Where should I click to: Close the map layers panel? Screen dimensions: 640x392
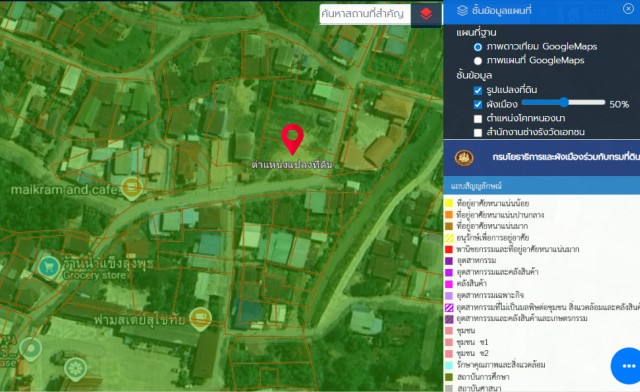[629, 9]
